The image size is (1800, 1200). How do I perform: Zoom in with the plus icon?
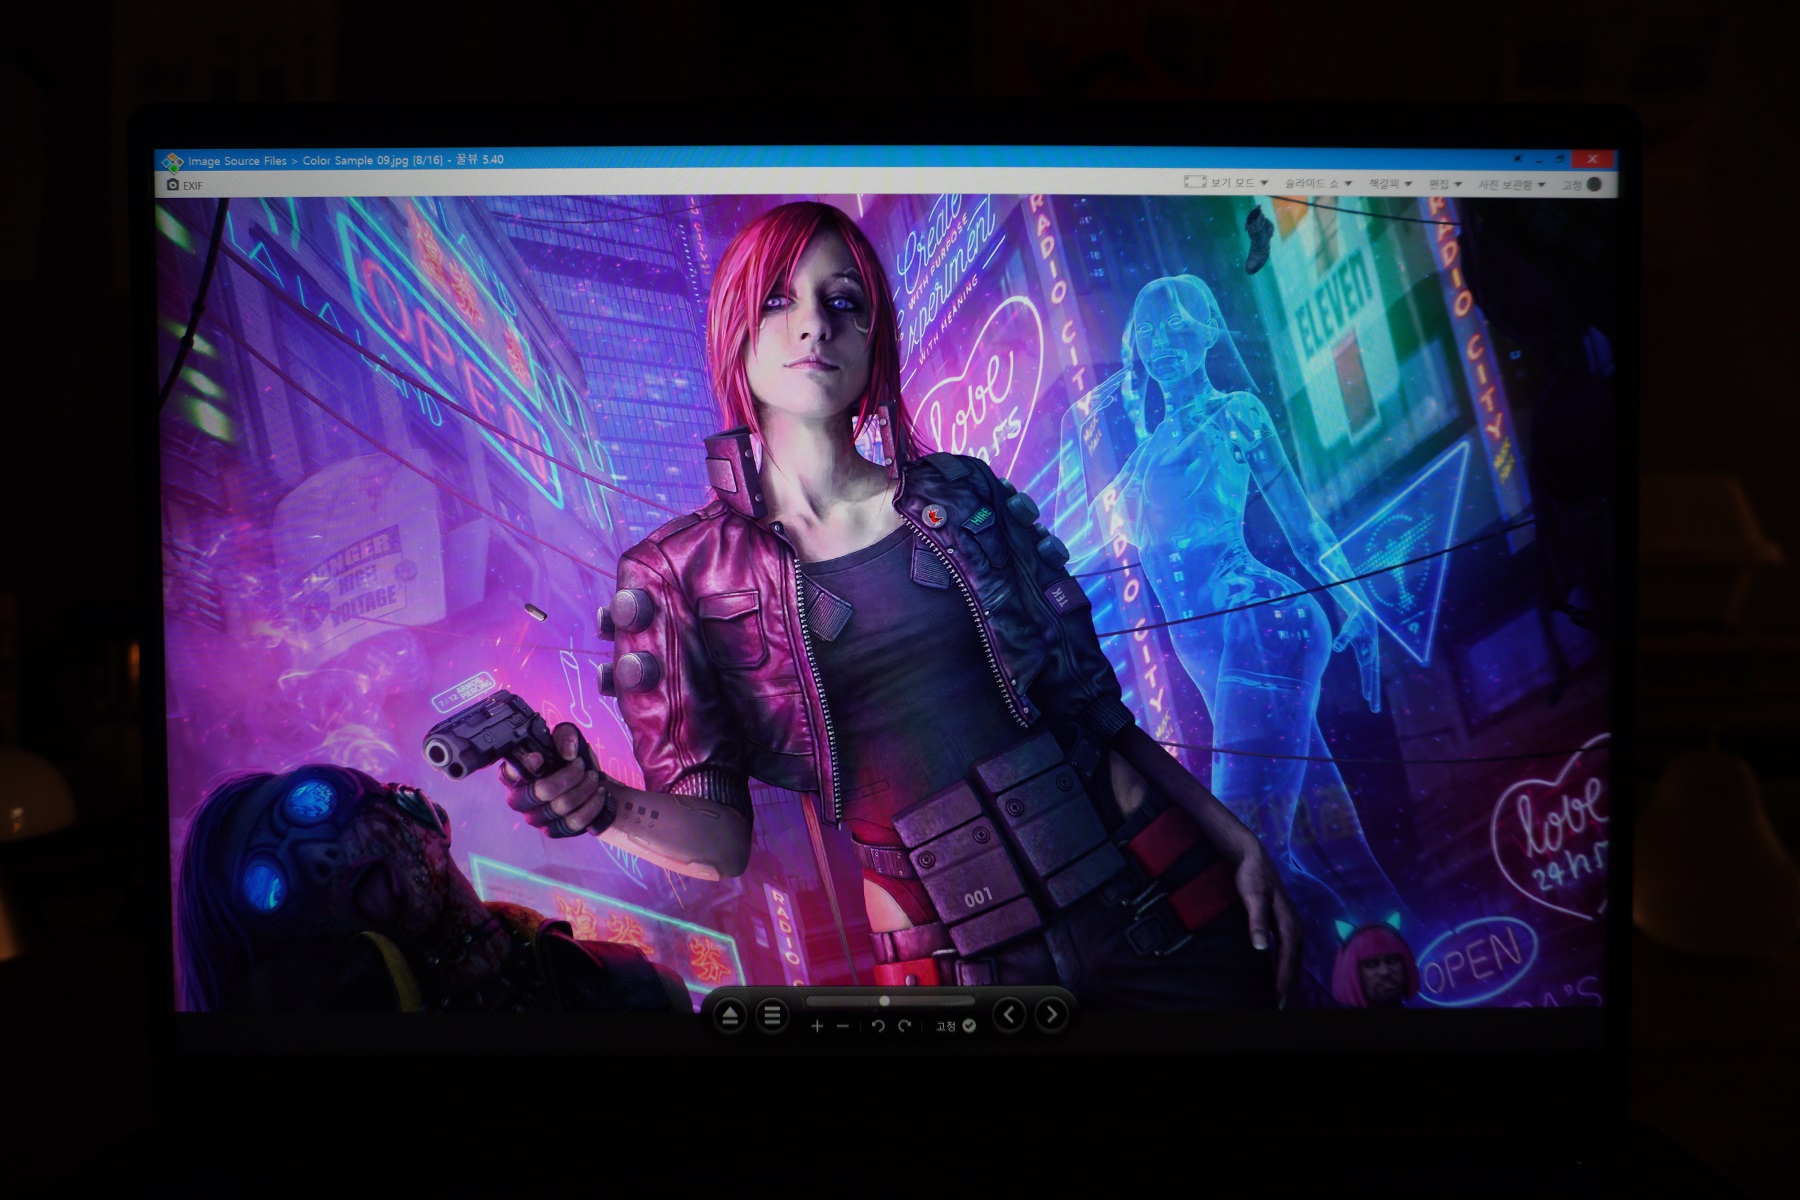817,1026
